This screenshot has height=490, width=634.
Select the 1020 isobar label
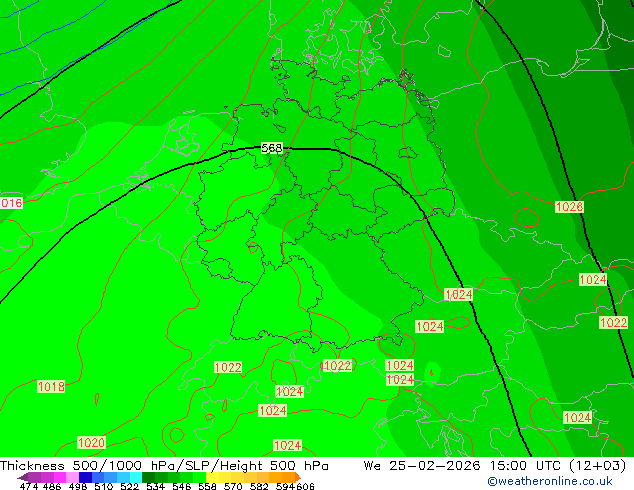click(x=91, y=442)
